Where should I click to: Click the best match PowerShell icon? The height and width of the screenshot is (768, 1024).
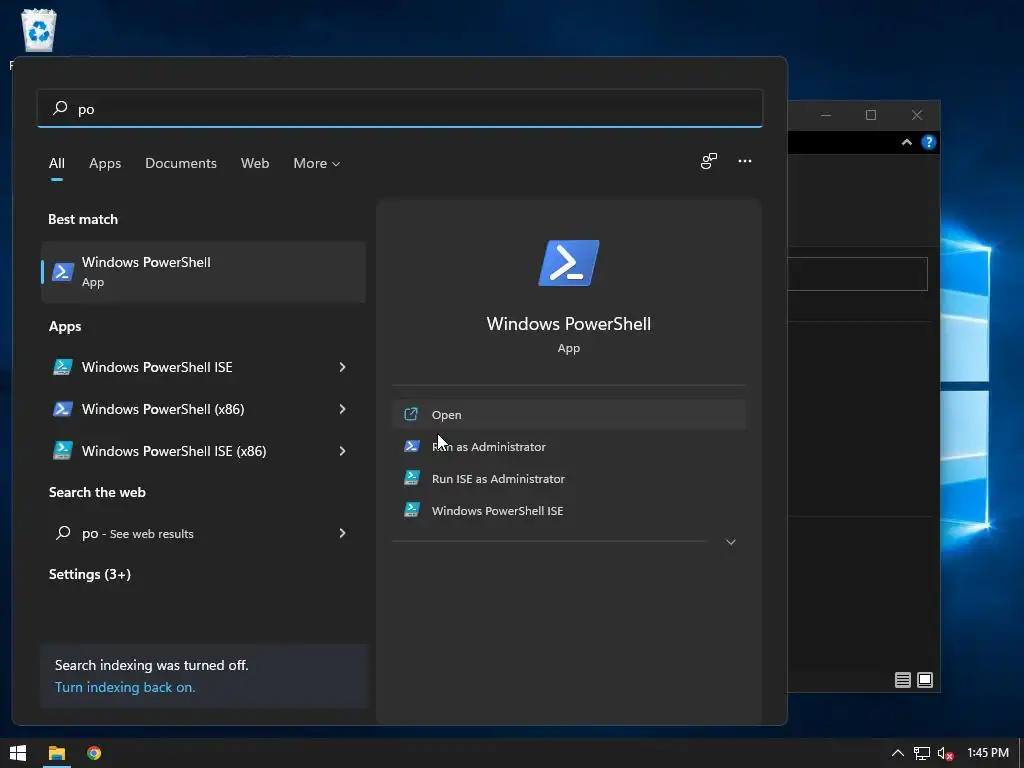(x=63, y=272)
